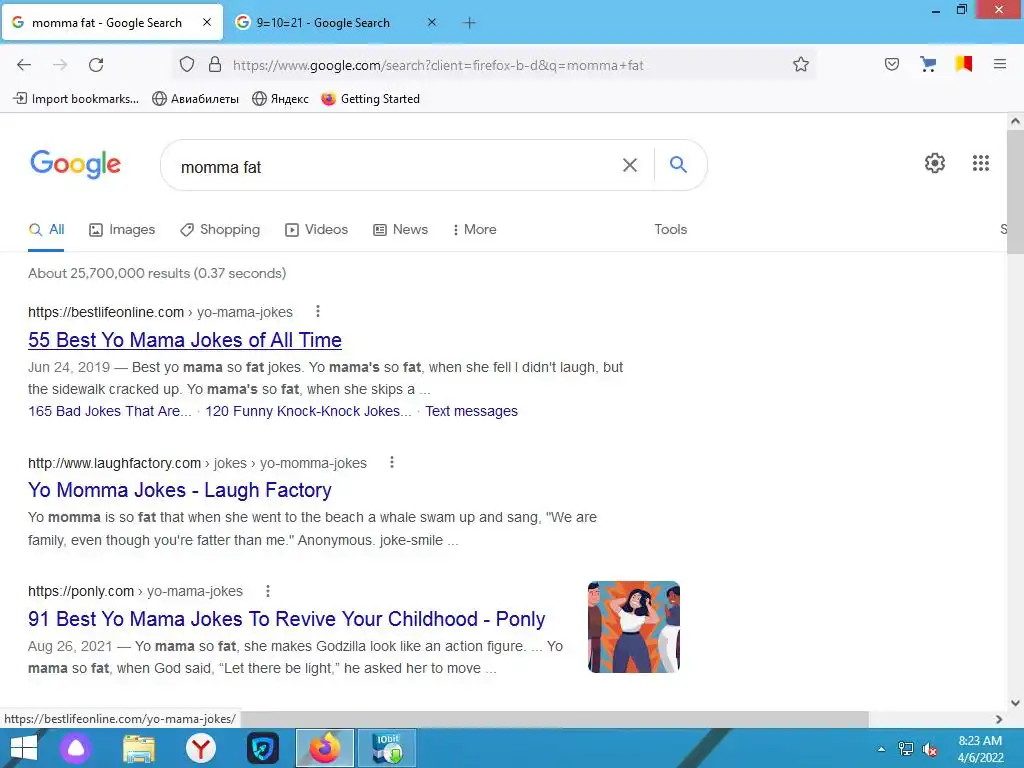Open the search Tools options
This screenshot has width=1024, height=768.
coord(671,229)
